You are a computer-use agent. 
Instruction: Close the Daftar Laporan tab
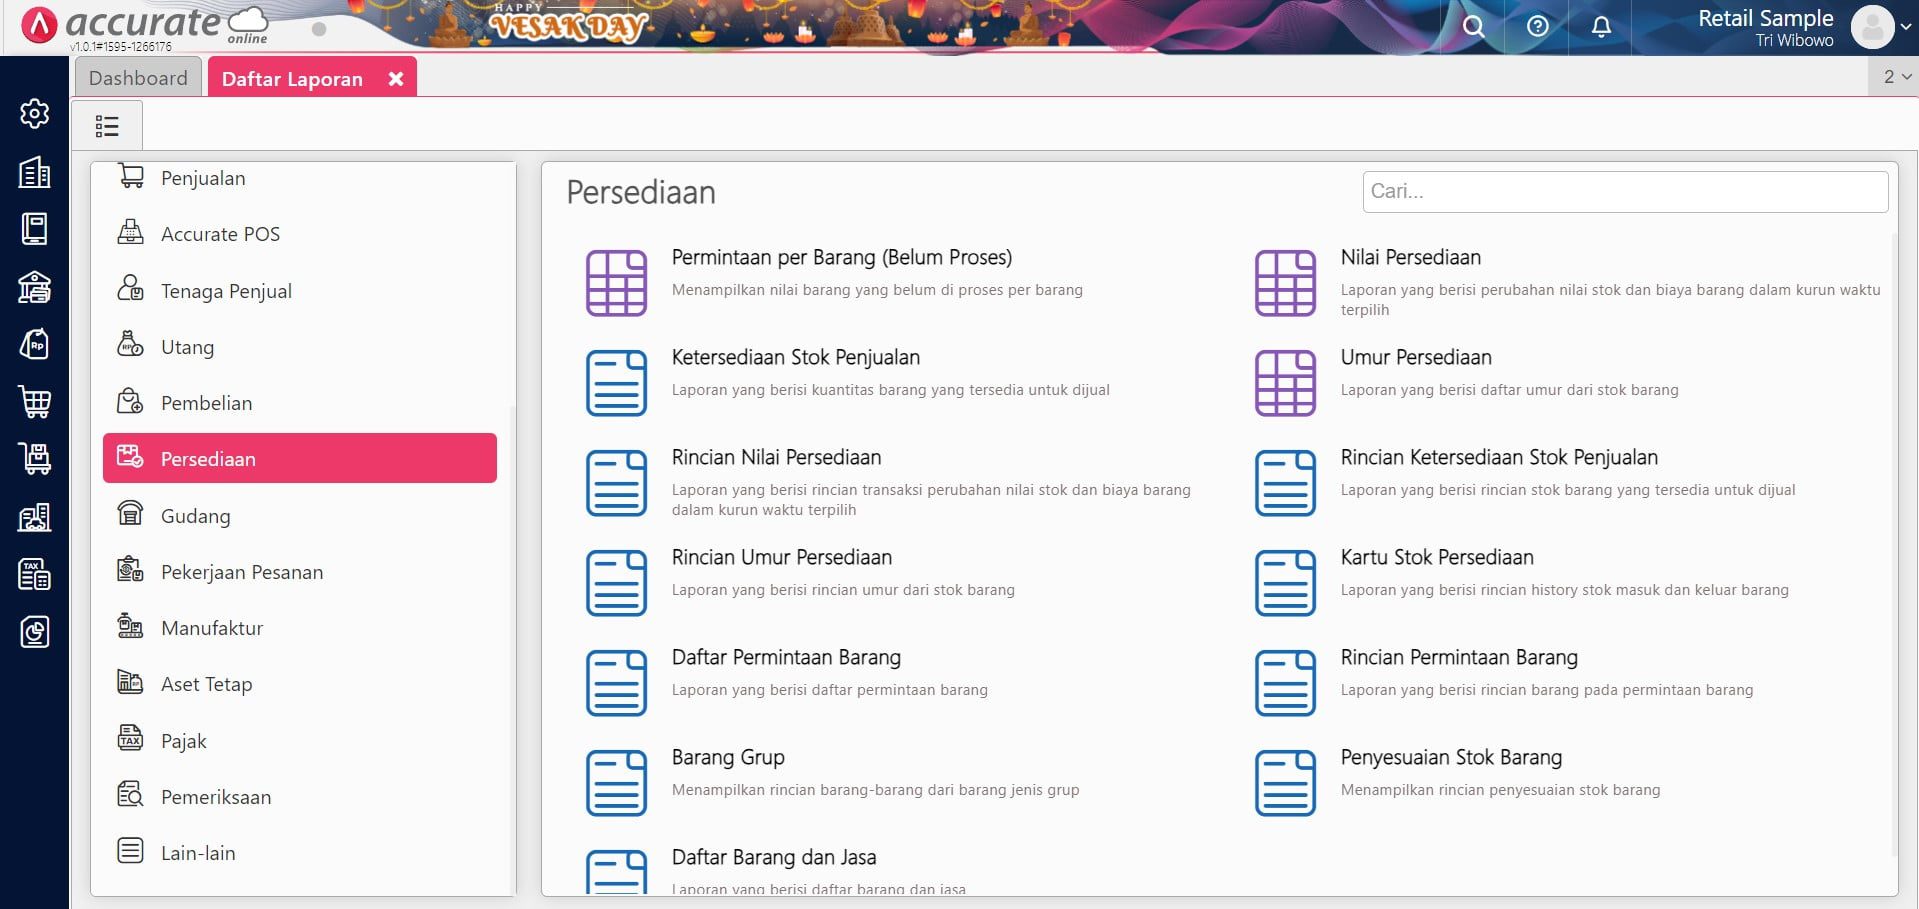coord(396,79)
